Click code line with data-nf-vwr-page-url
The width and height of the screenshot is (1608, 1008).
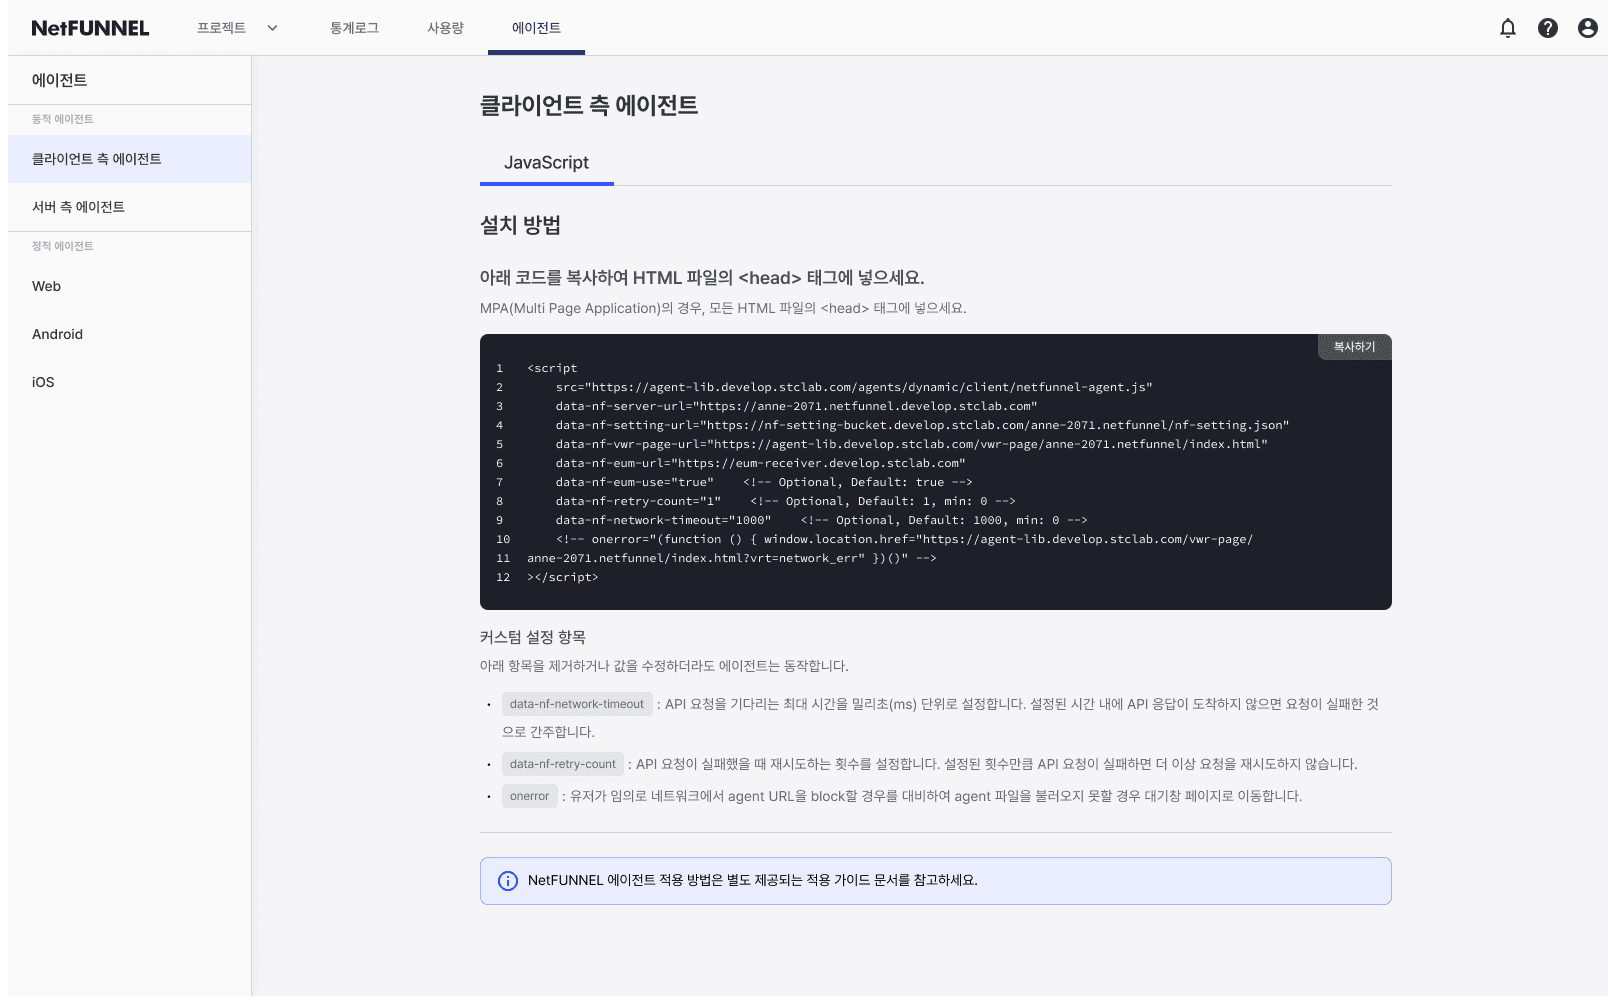[911, 444]
